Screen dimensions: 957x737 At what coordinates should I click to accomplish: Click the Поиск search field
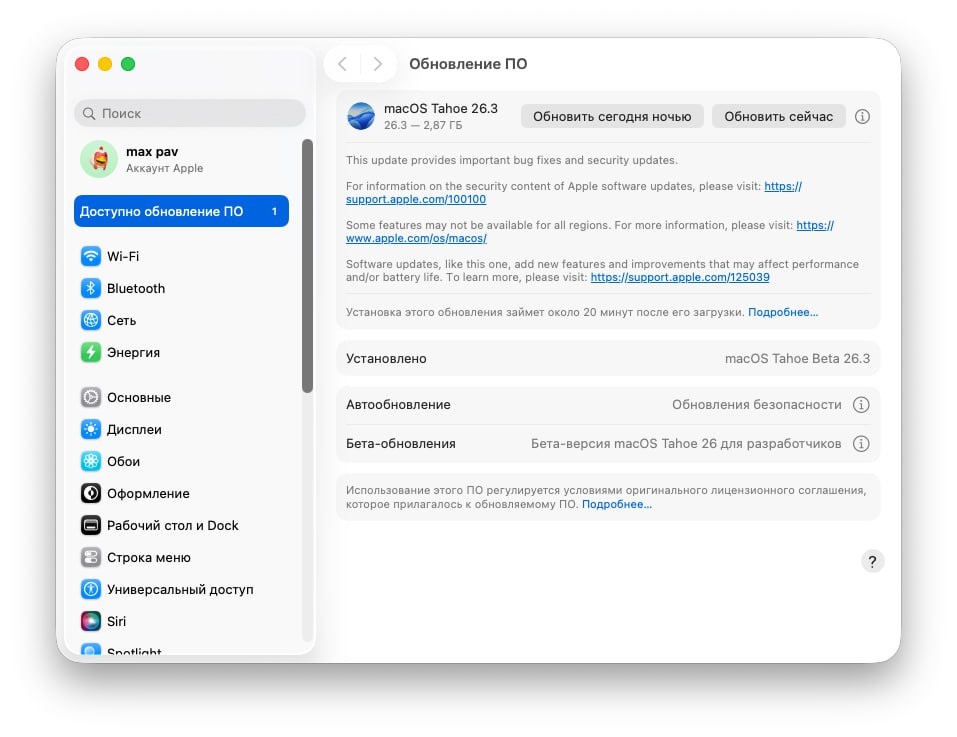click(190, 113)
